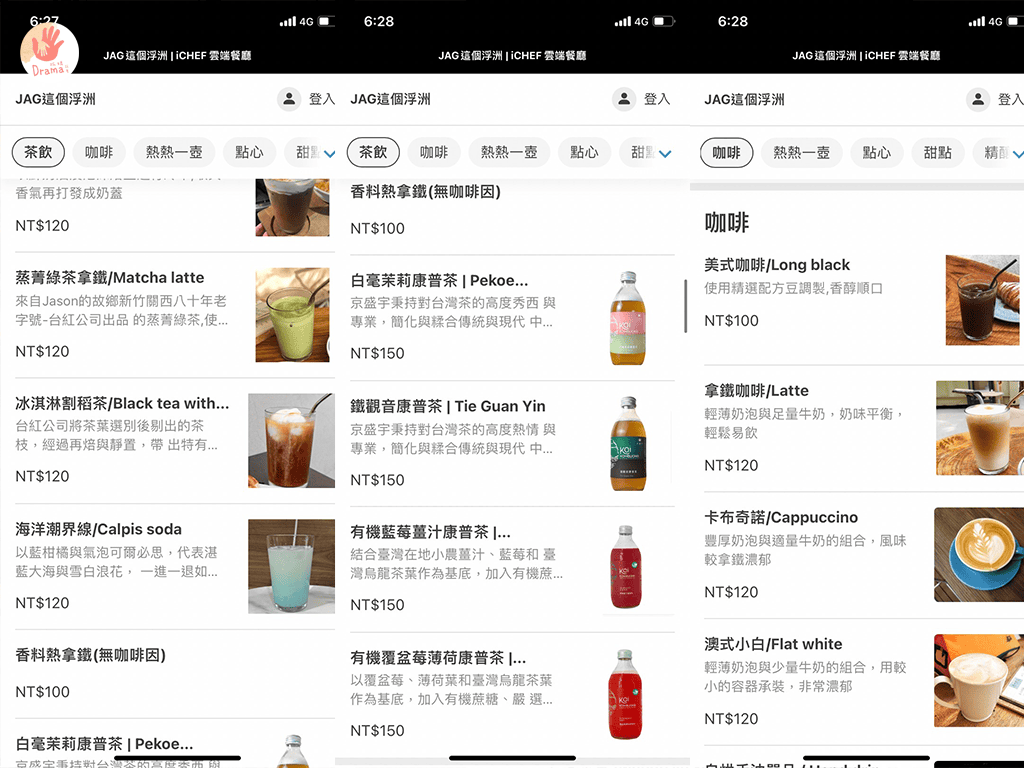Viewport: 1024px width, 768px height.
Task: Switch to 甜點 tab in right screen
Action: (x=937, y=152)
